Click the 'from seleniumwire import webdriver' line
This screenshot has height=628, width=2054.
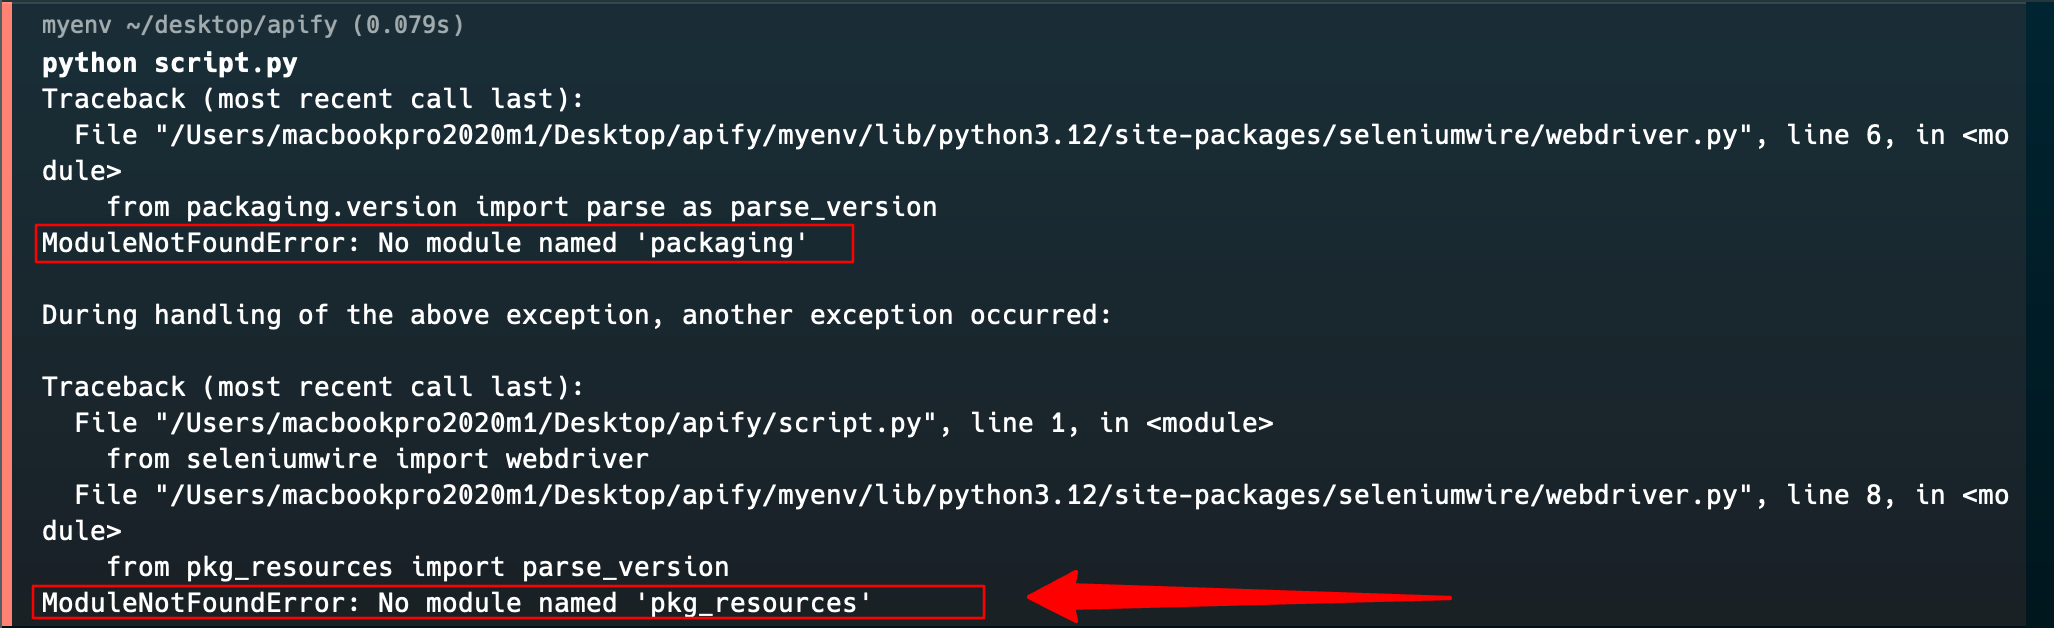tap(377, 459)
